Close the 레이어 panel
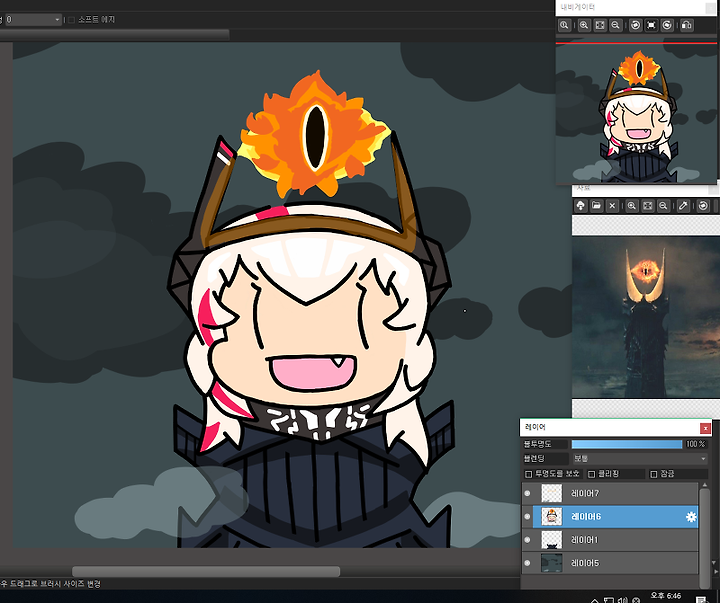Image resolution: width=720 pixels, height=603 pixels. point(705,428)
